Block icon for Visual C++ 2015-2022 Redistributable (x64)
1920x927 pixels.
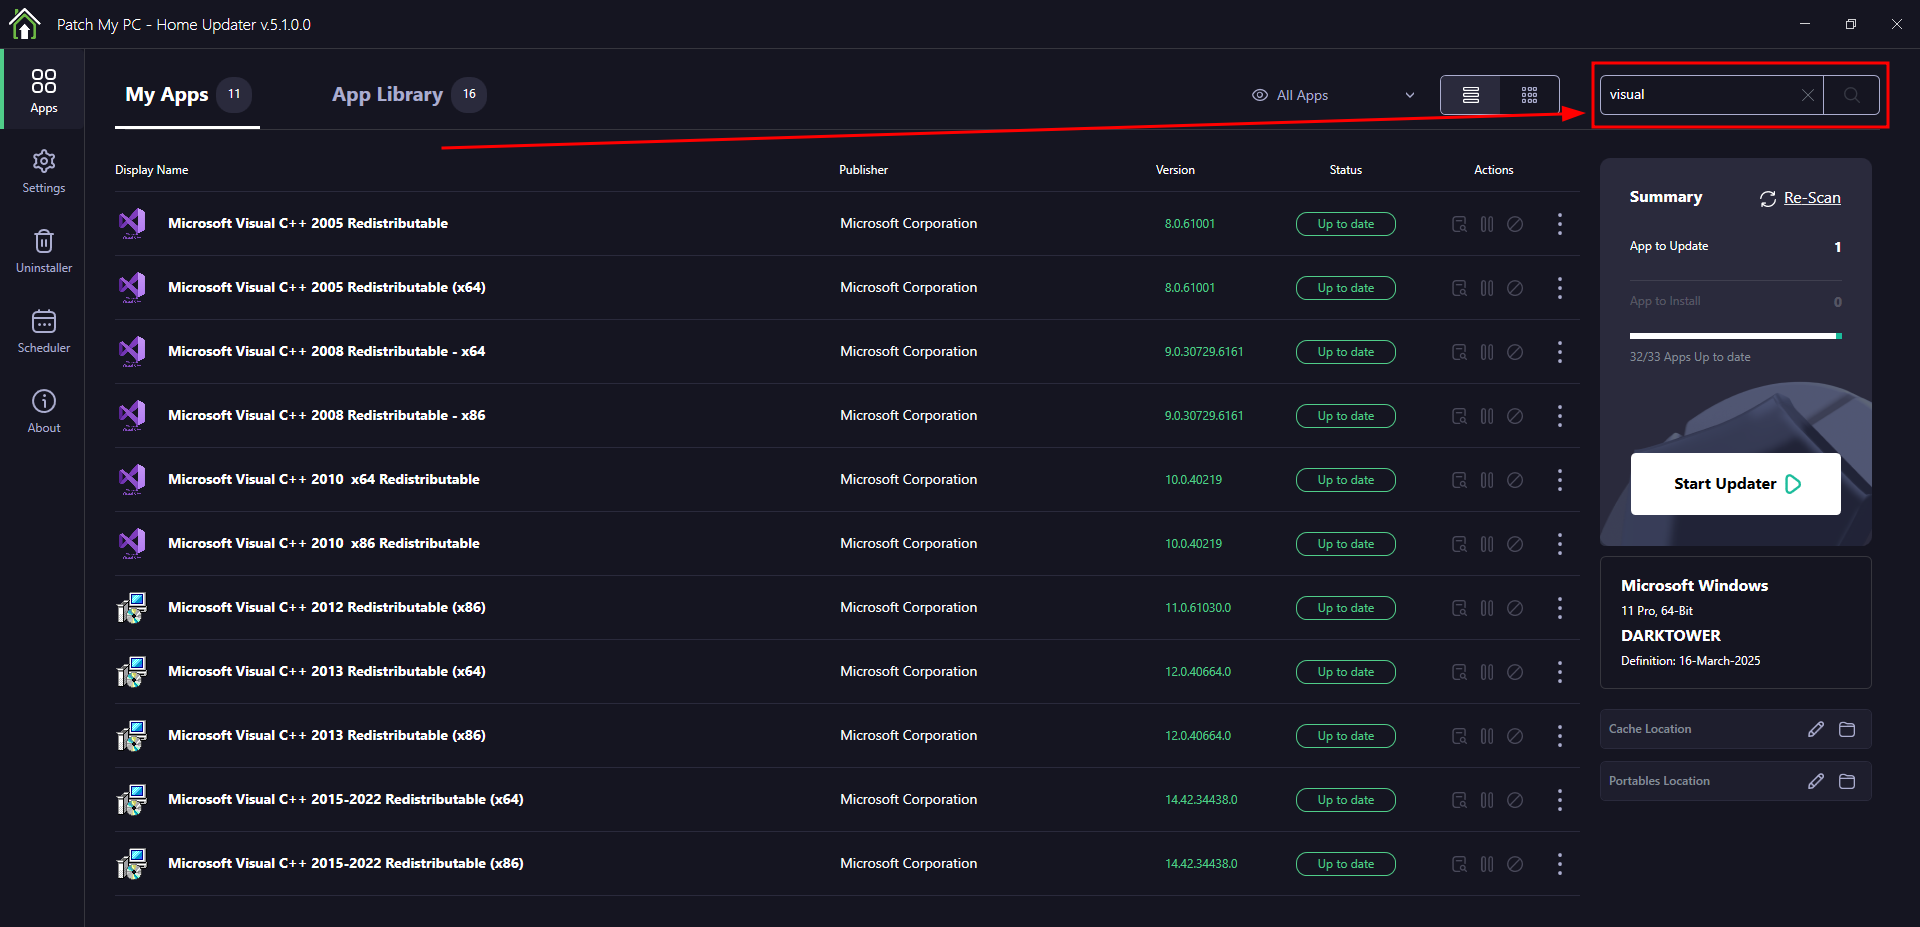pyautogui.click(x=1515, y=800)
